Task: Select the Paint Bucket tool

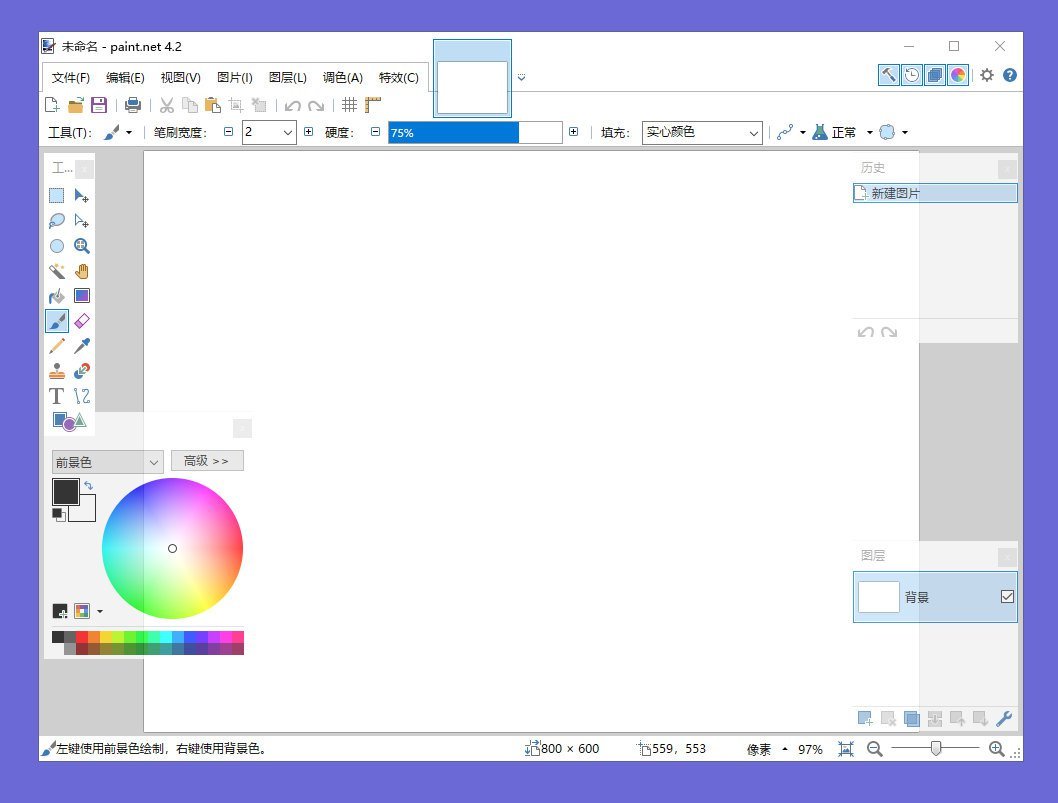Action: tap(57, 295)
